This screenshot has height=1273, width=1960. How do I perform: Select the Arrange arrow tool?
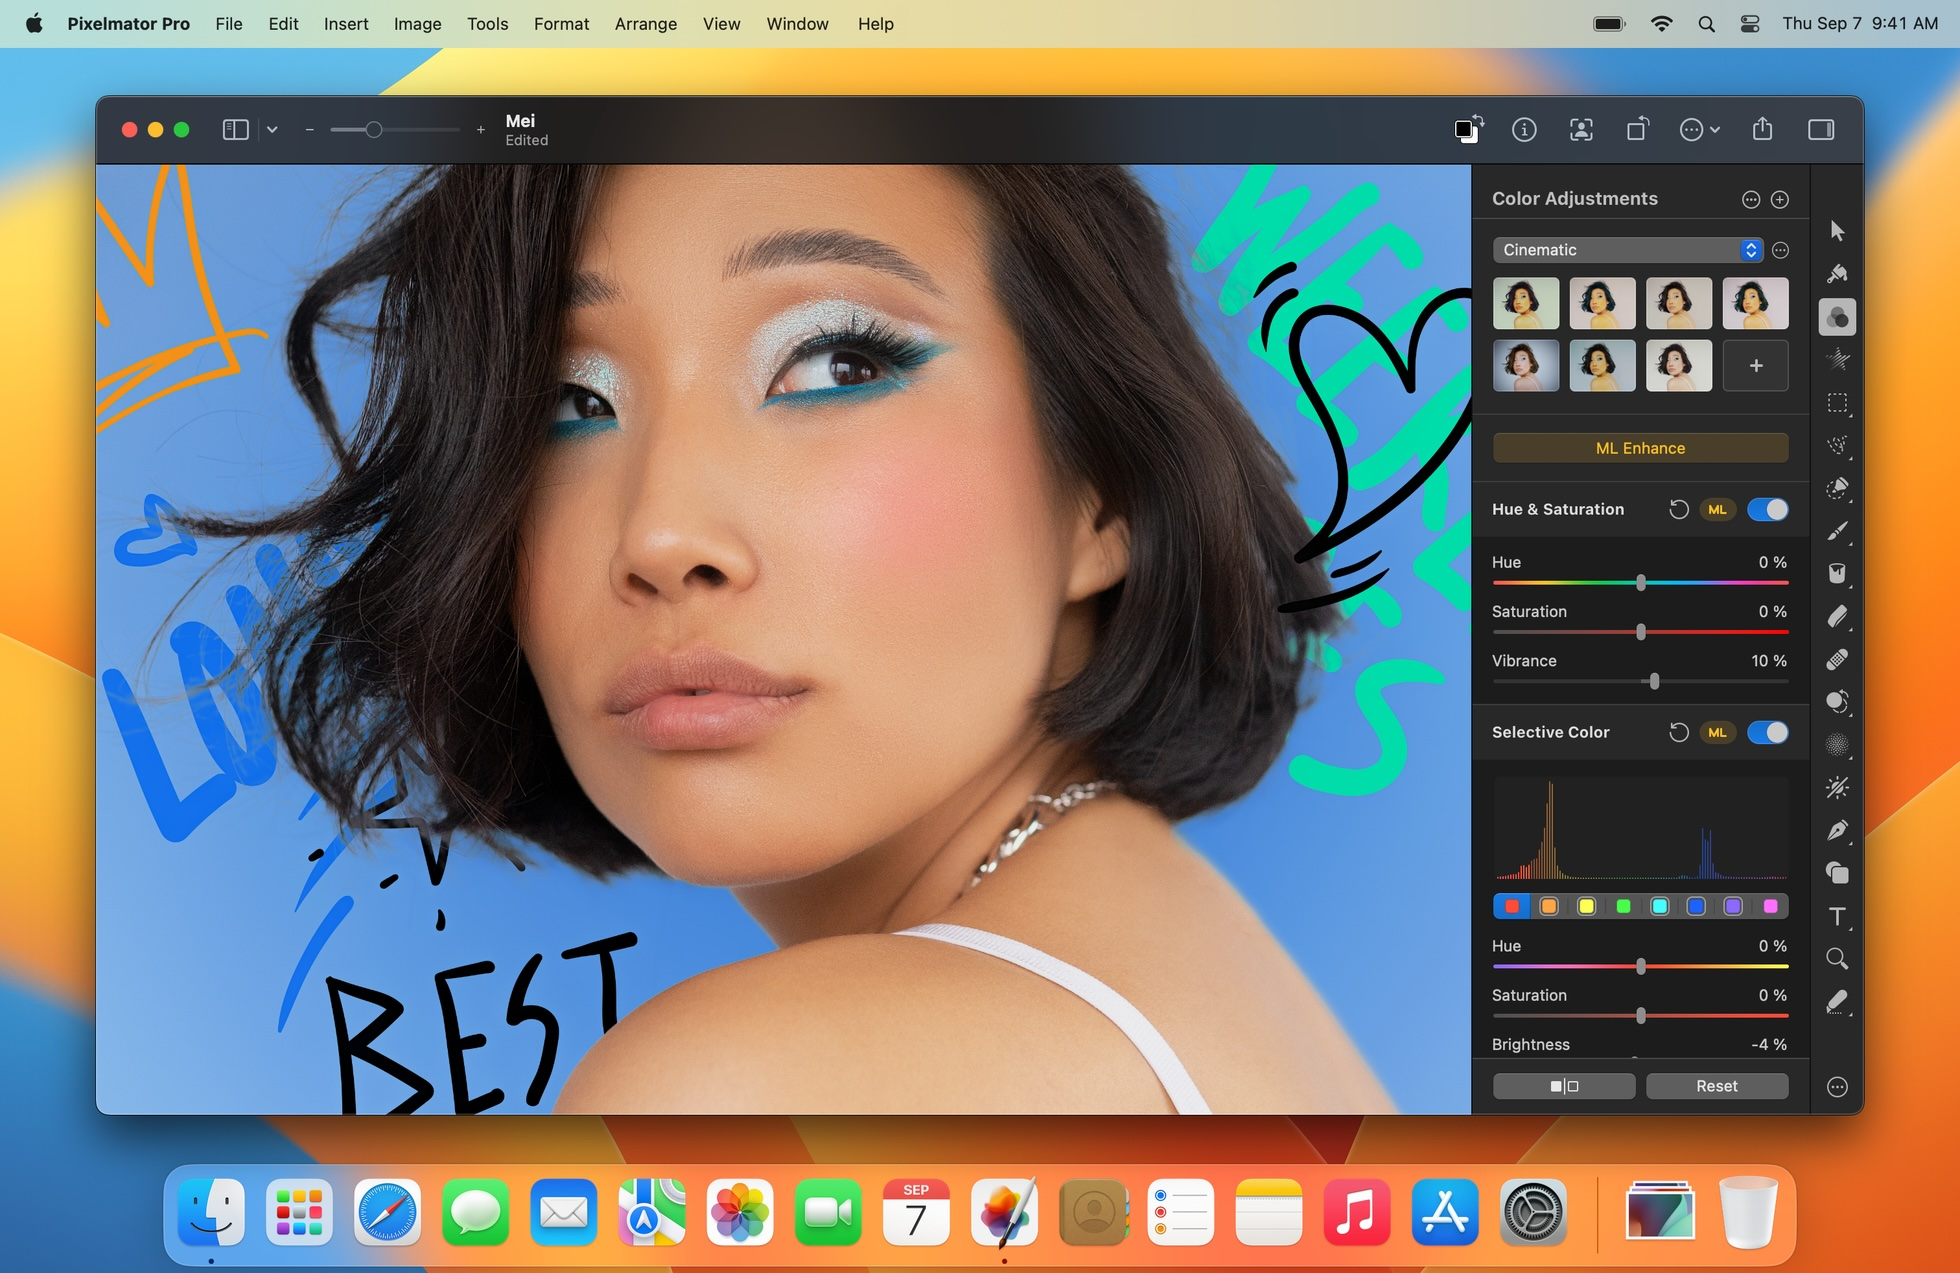coord(1837,231)
